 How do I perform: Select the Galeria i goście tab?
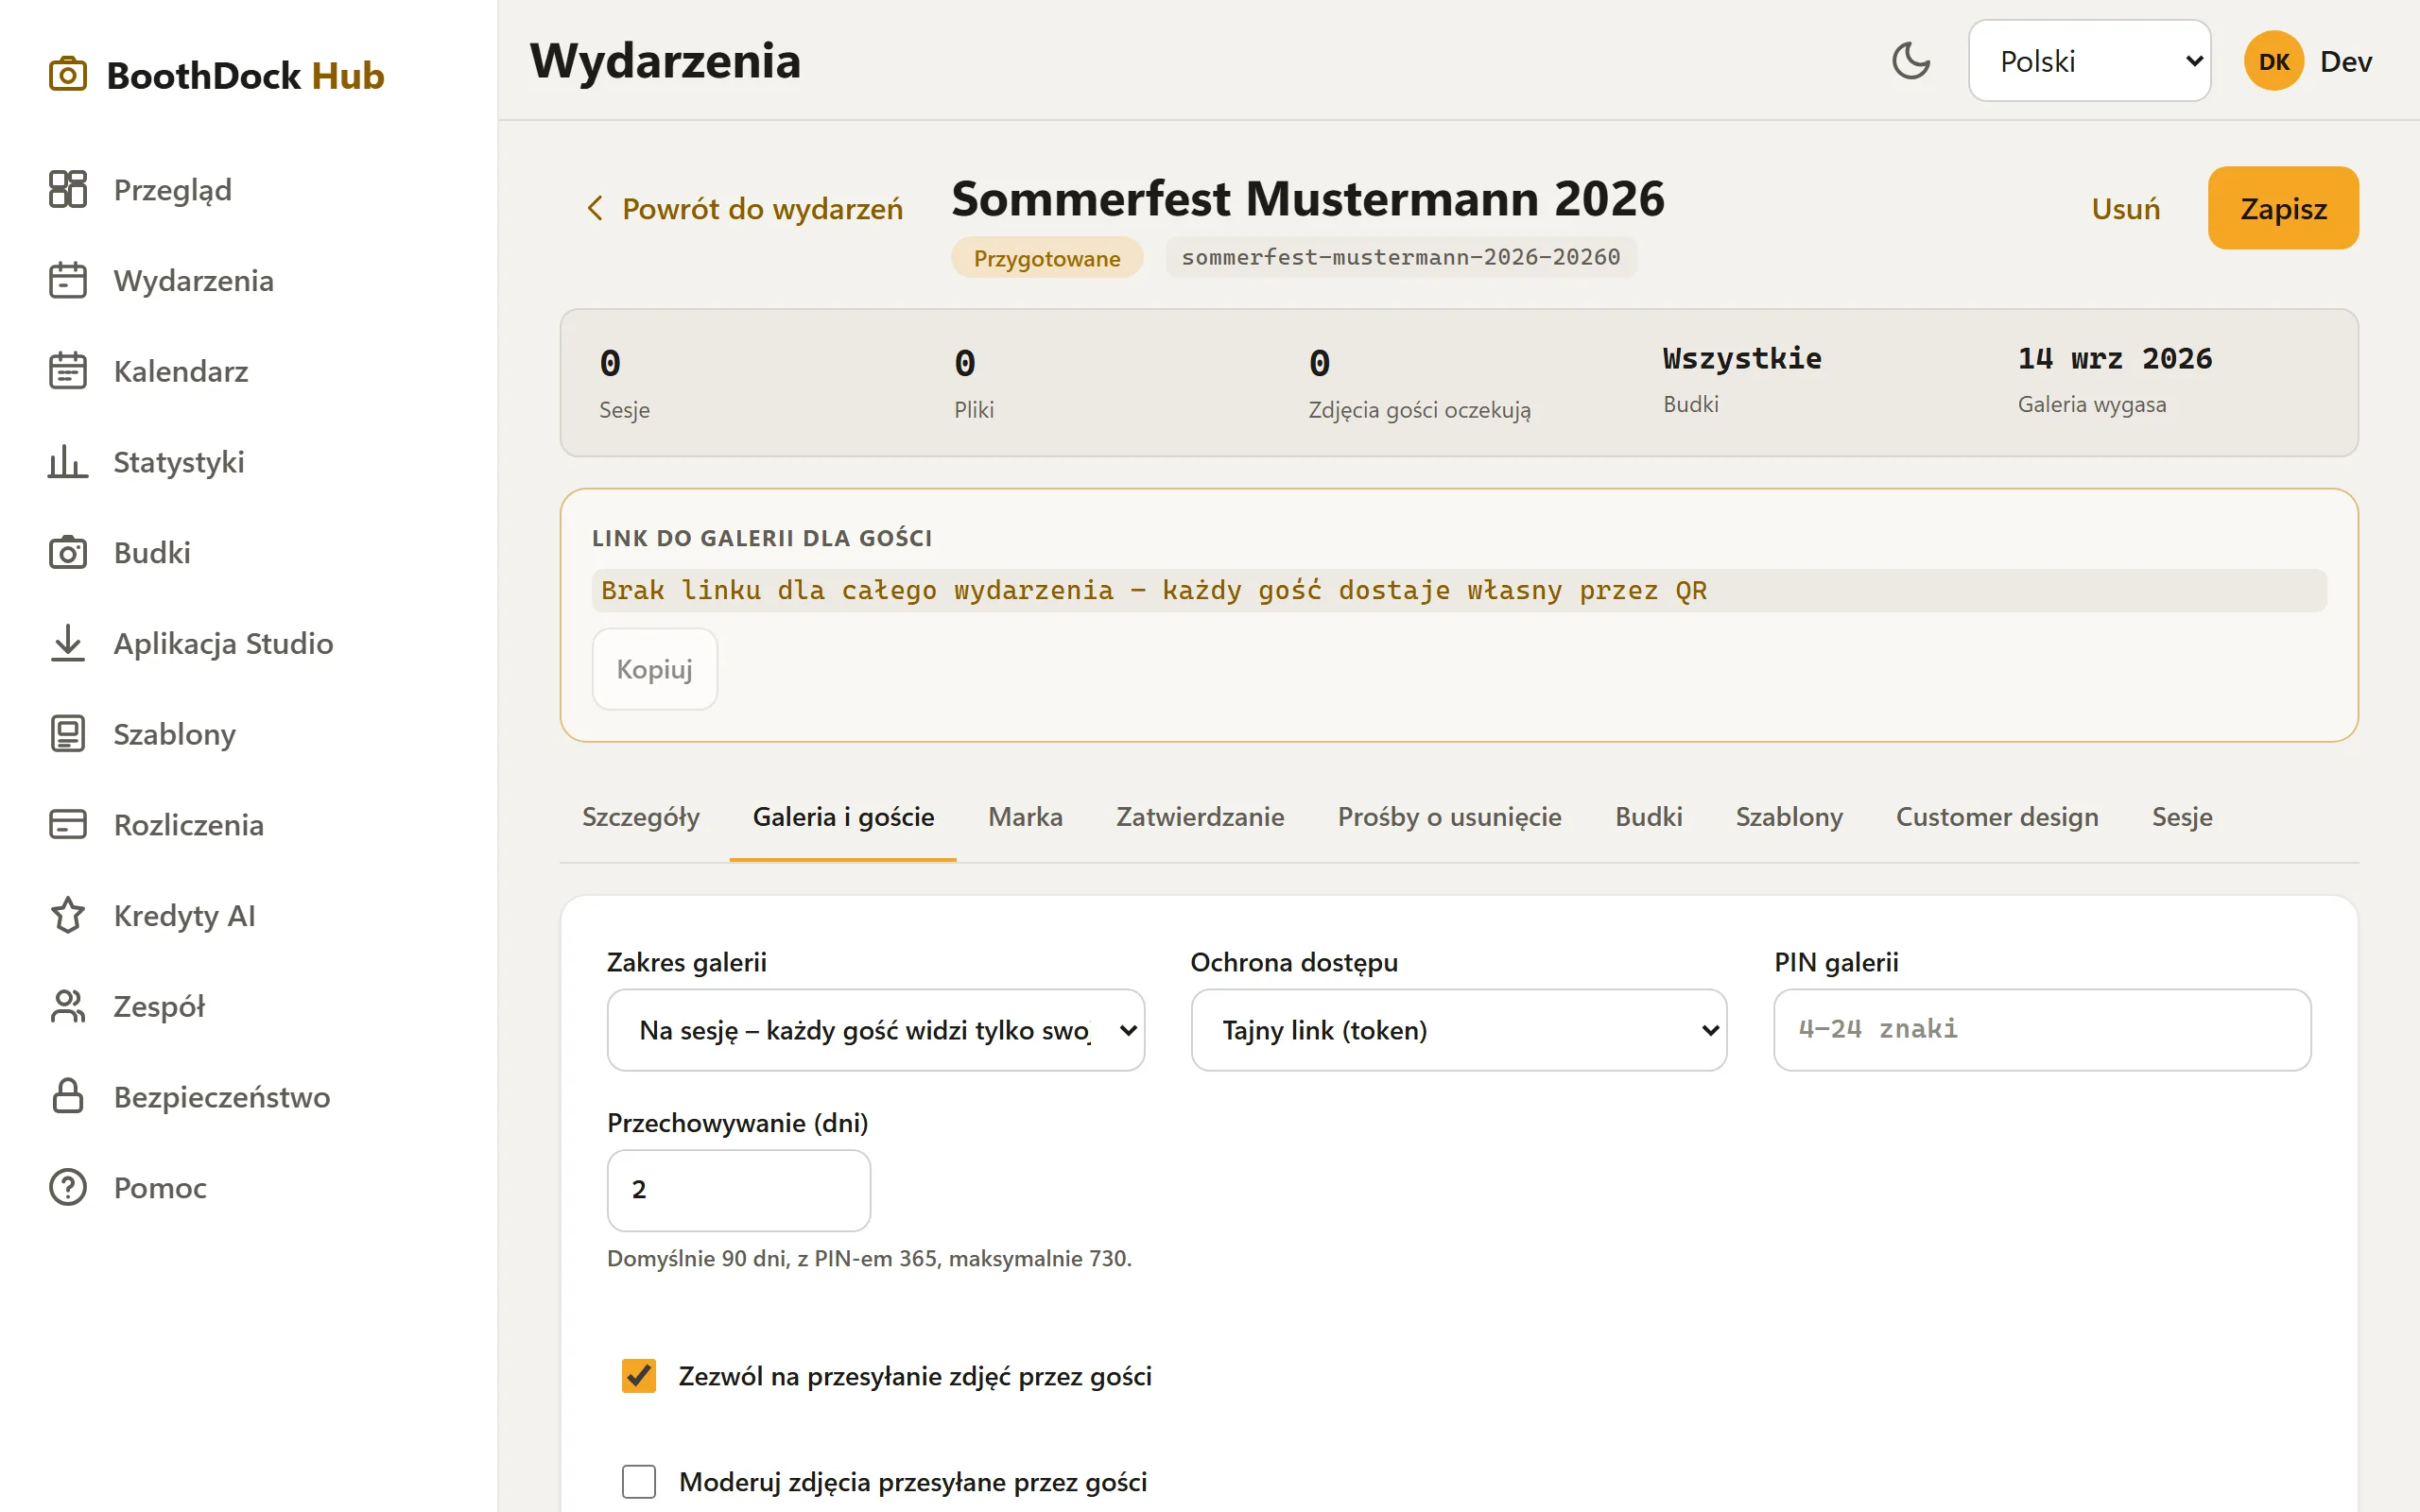point(843,817)
